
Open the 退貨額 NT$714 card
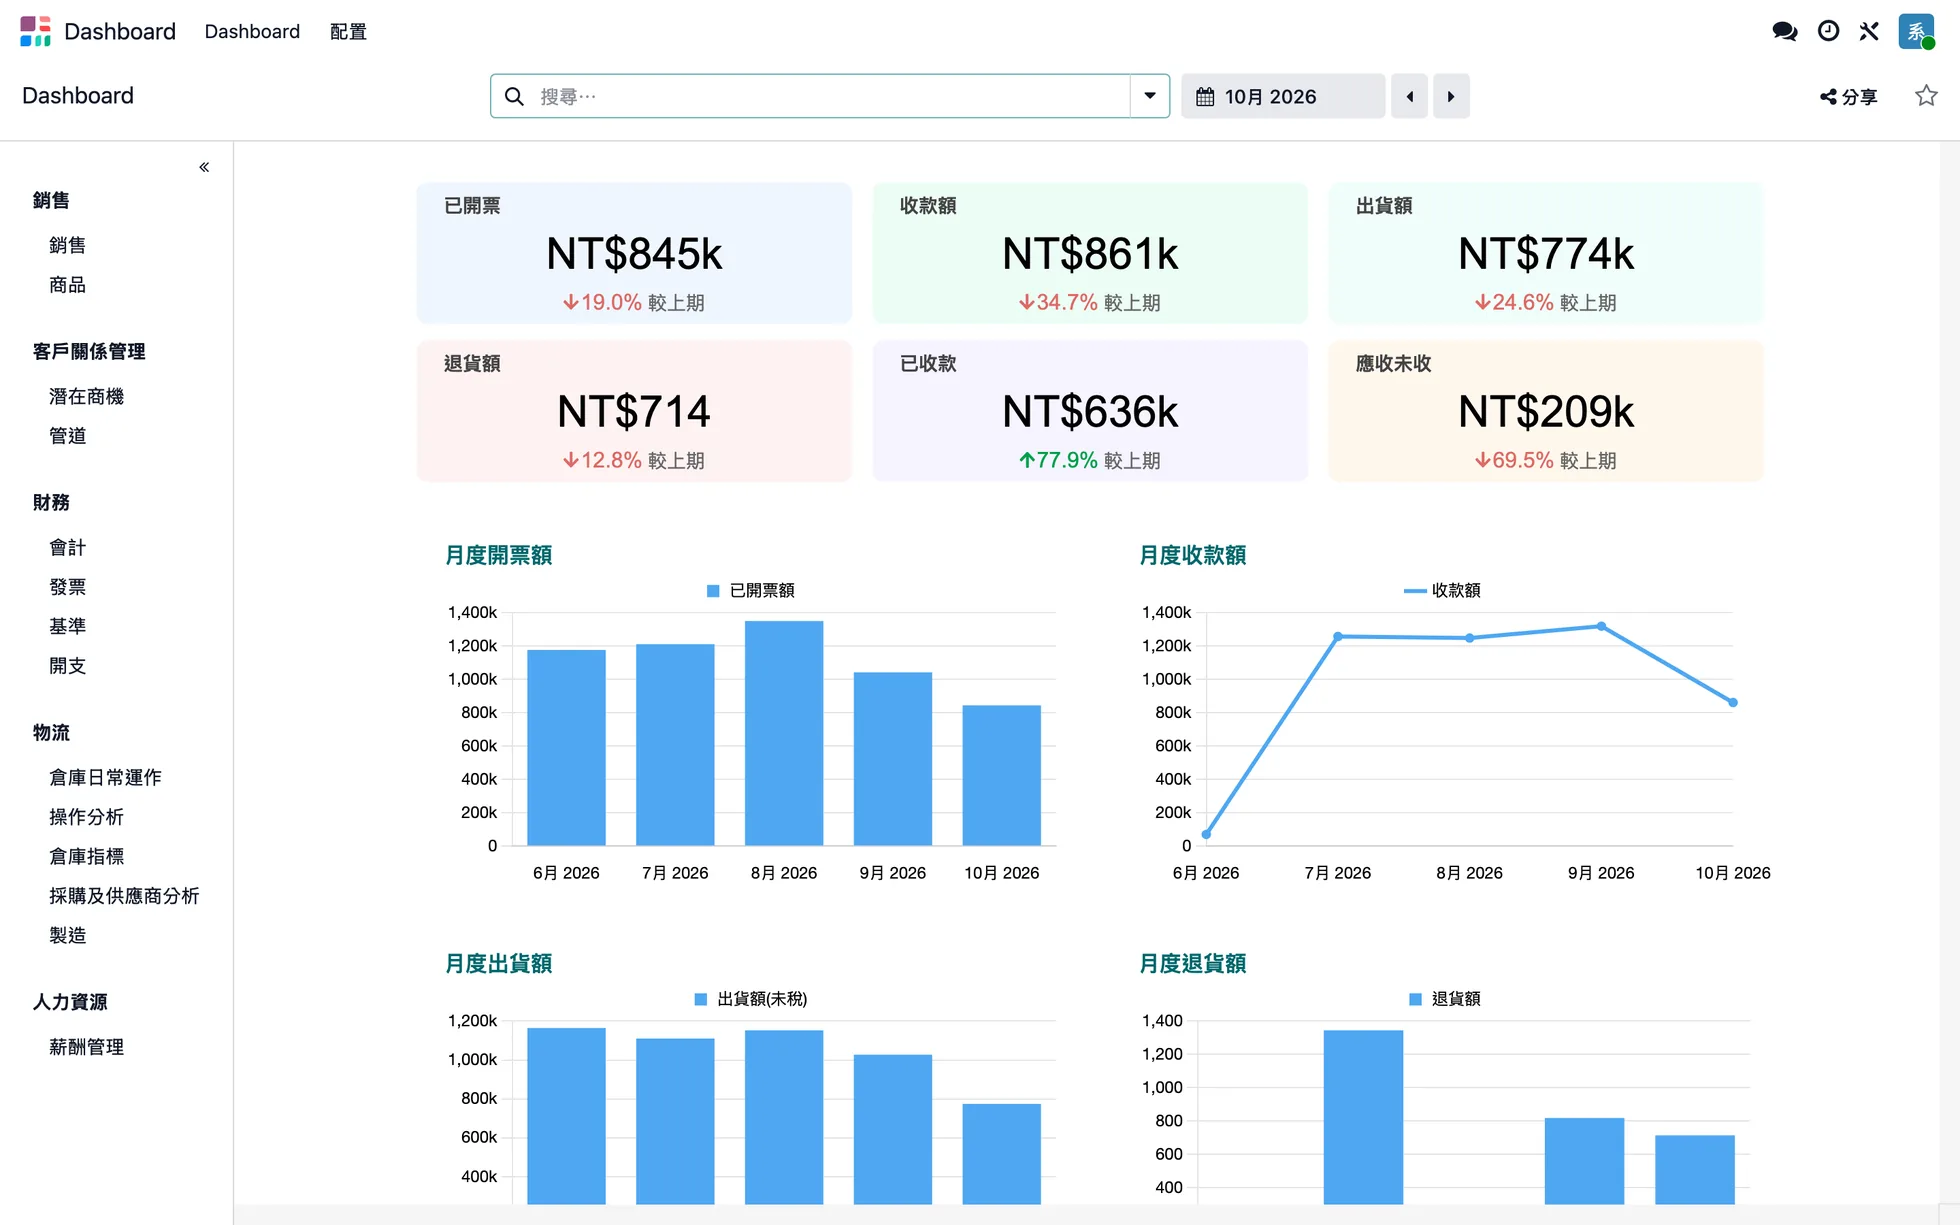(634, 411)
